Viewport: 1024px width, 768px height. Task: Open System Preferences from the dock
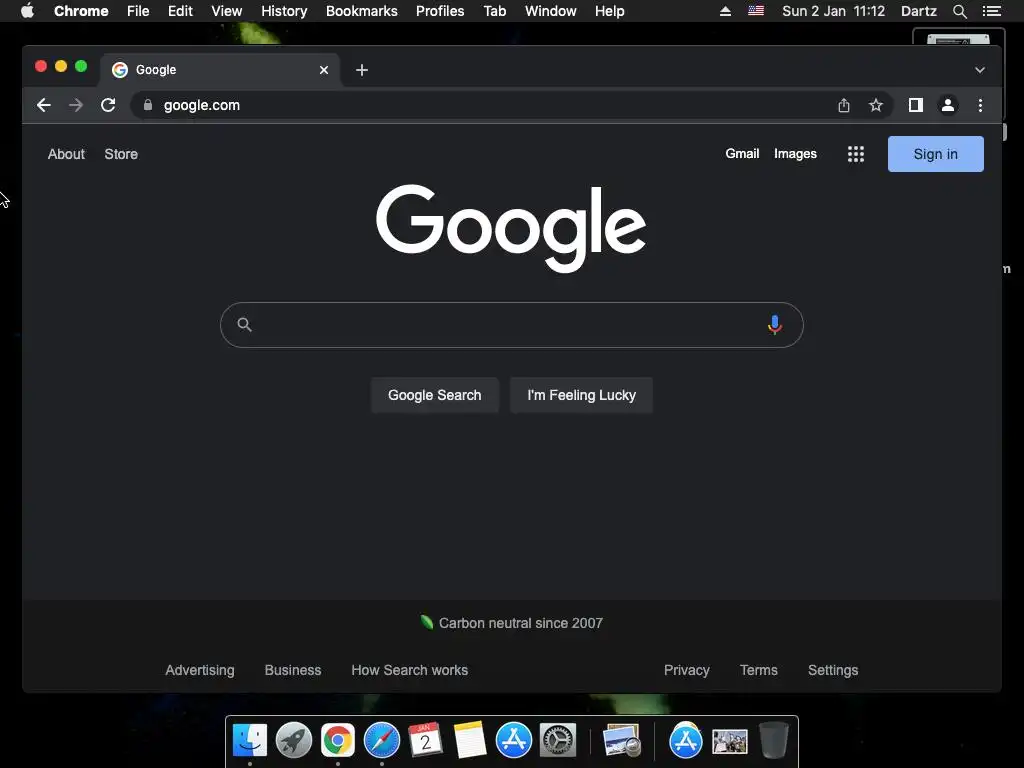coord(558,741)
